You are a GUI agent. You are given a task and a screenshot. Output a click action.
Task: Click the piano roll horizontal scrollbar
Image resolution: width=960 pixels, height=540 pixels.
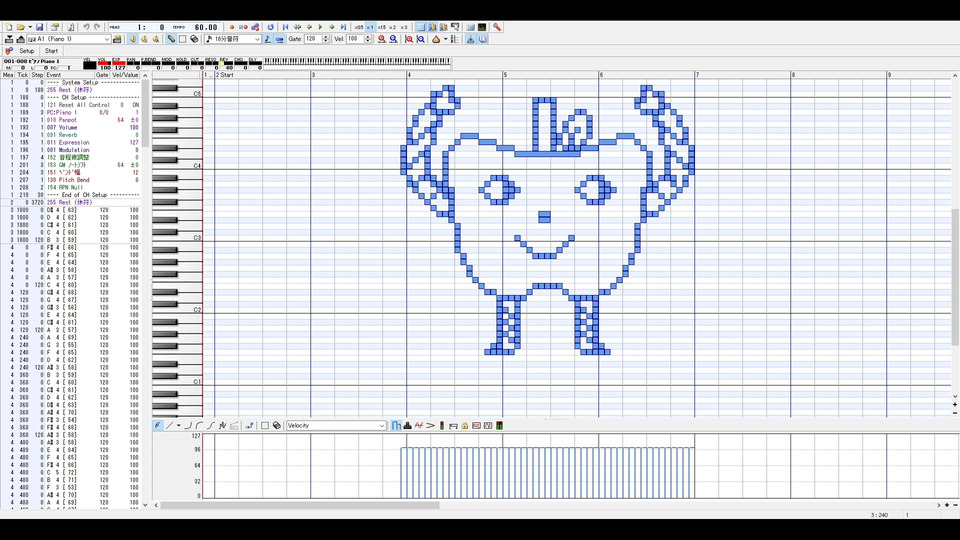300,505
